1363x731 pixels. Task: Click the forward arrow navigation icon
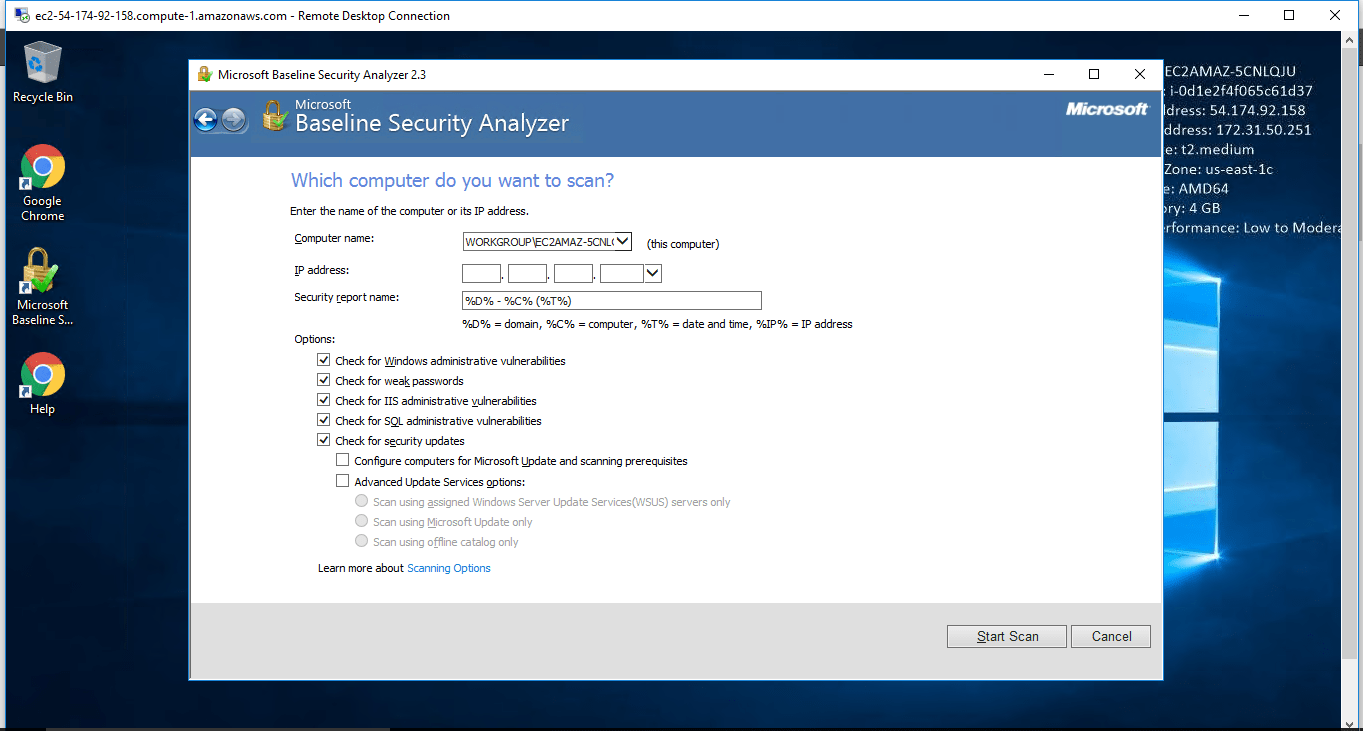(233, 120)
